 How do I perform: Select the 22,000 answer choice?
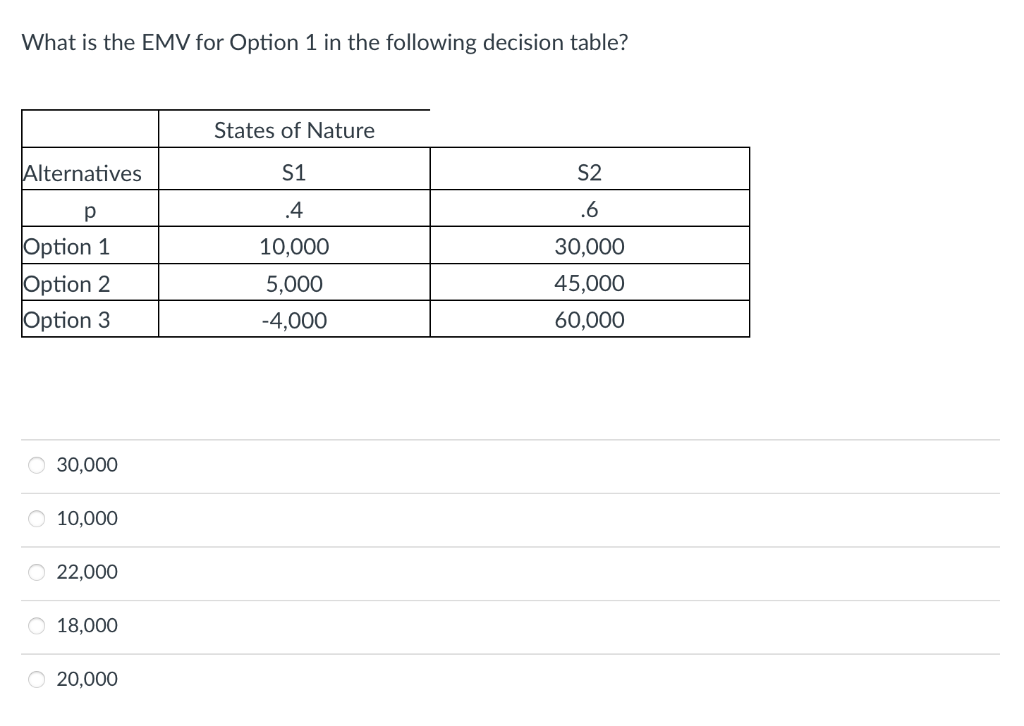point(37,571)
